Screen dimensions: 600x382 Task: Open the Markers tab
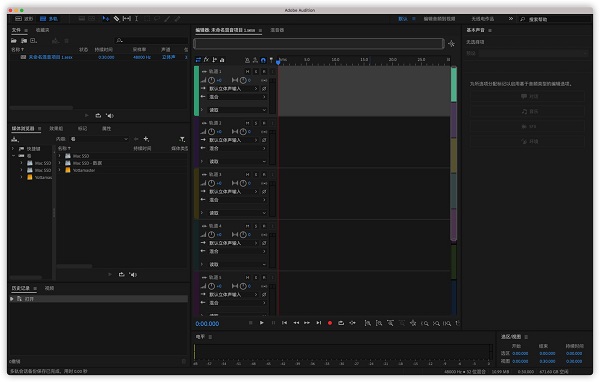[82, 129]
